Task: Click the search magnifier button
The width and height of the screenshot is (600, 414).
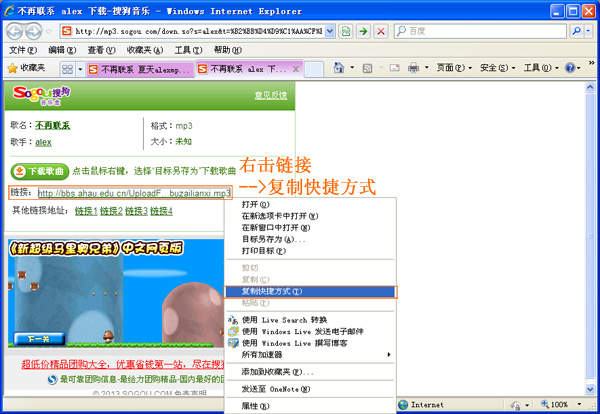Action: (577, 31)
